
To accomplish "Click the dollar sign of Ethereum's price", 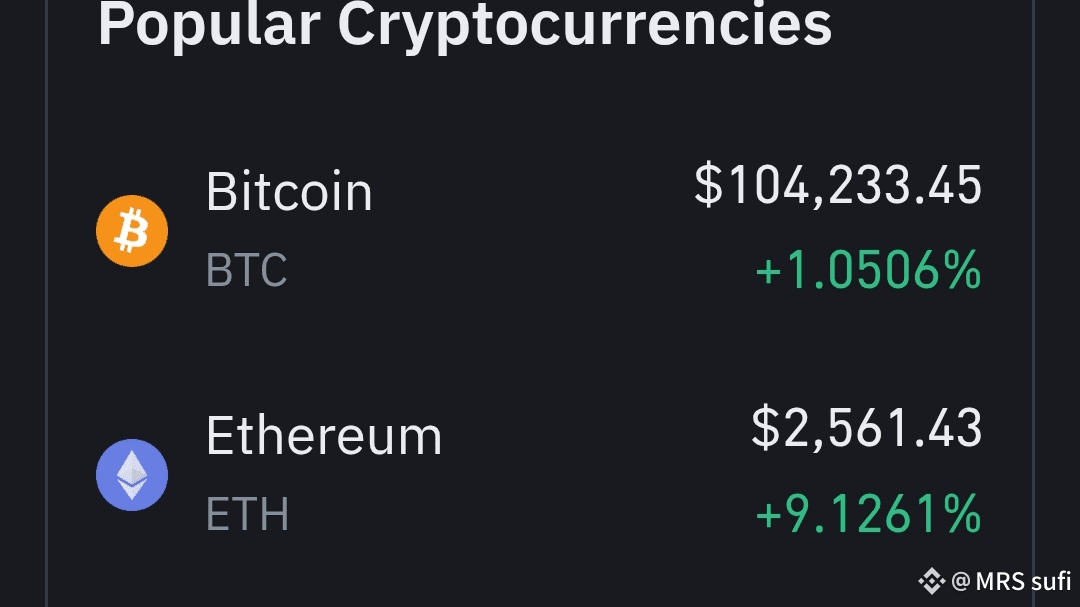I will click(x=765, y=429).
